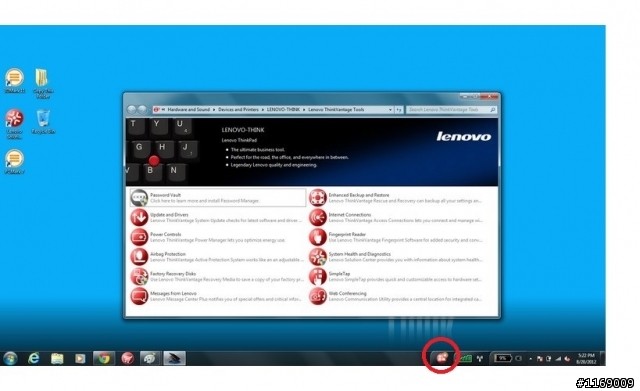Select 'Devices and Printers' in the breadcrumb
The width and height of the screenshot is (640, 391).
(238, 109)
